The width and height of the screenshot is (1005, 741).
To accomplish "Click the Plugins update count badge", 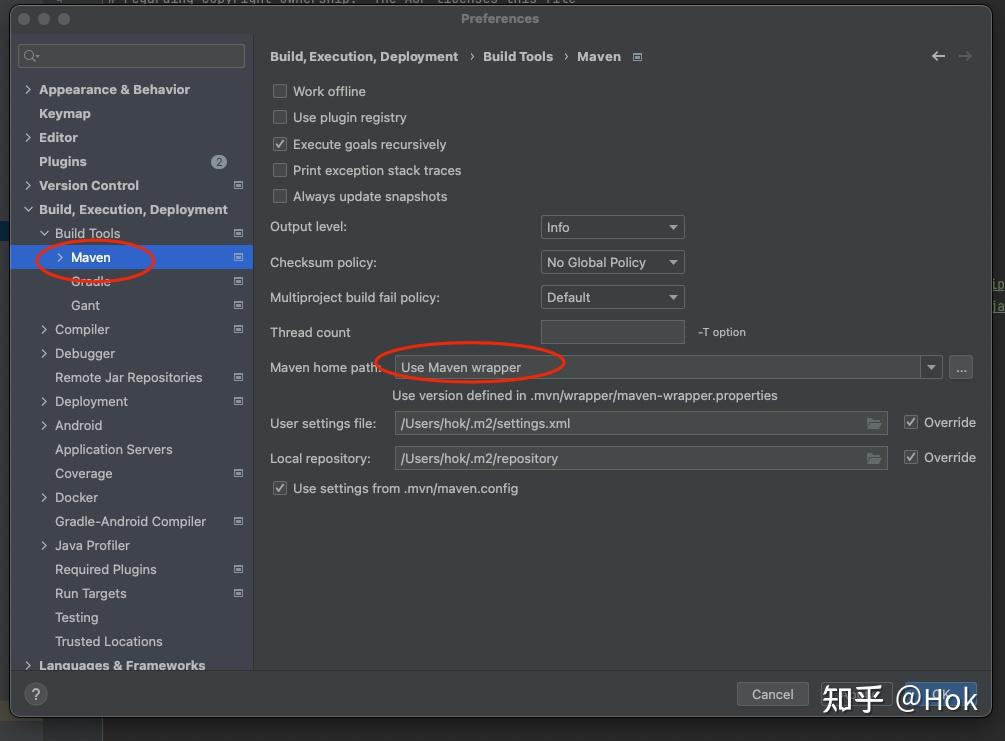I will click(219, 162).
